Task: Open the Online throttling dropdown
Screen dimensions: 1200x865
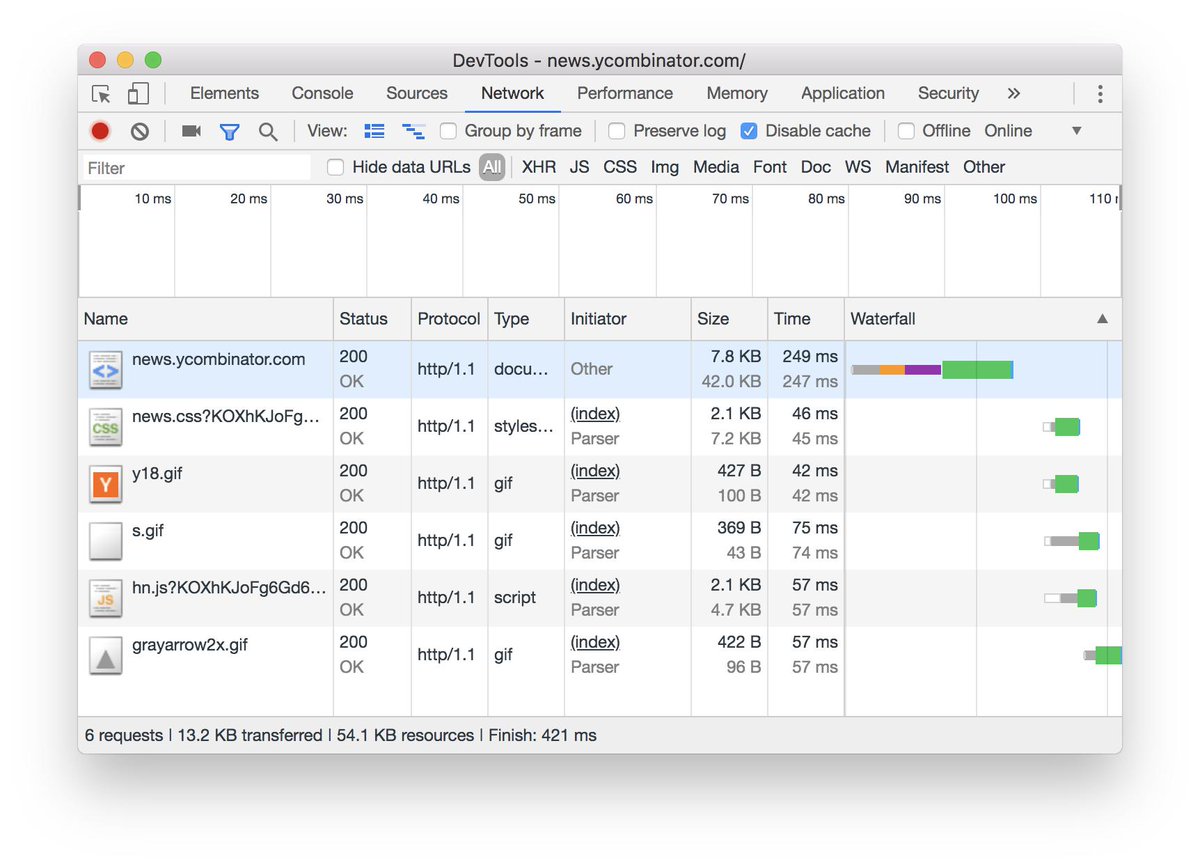Action: click(x=1033, y=131)
